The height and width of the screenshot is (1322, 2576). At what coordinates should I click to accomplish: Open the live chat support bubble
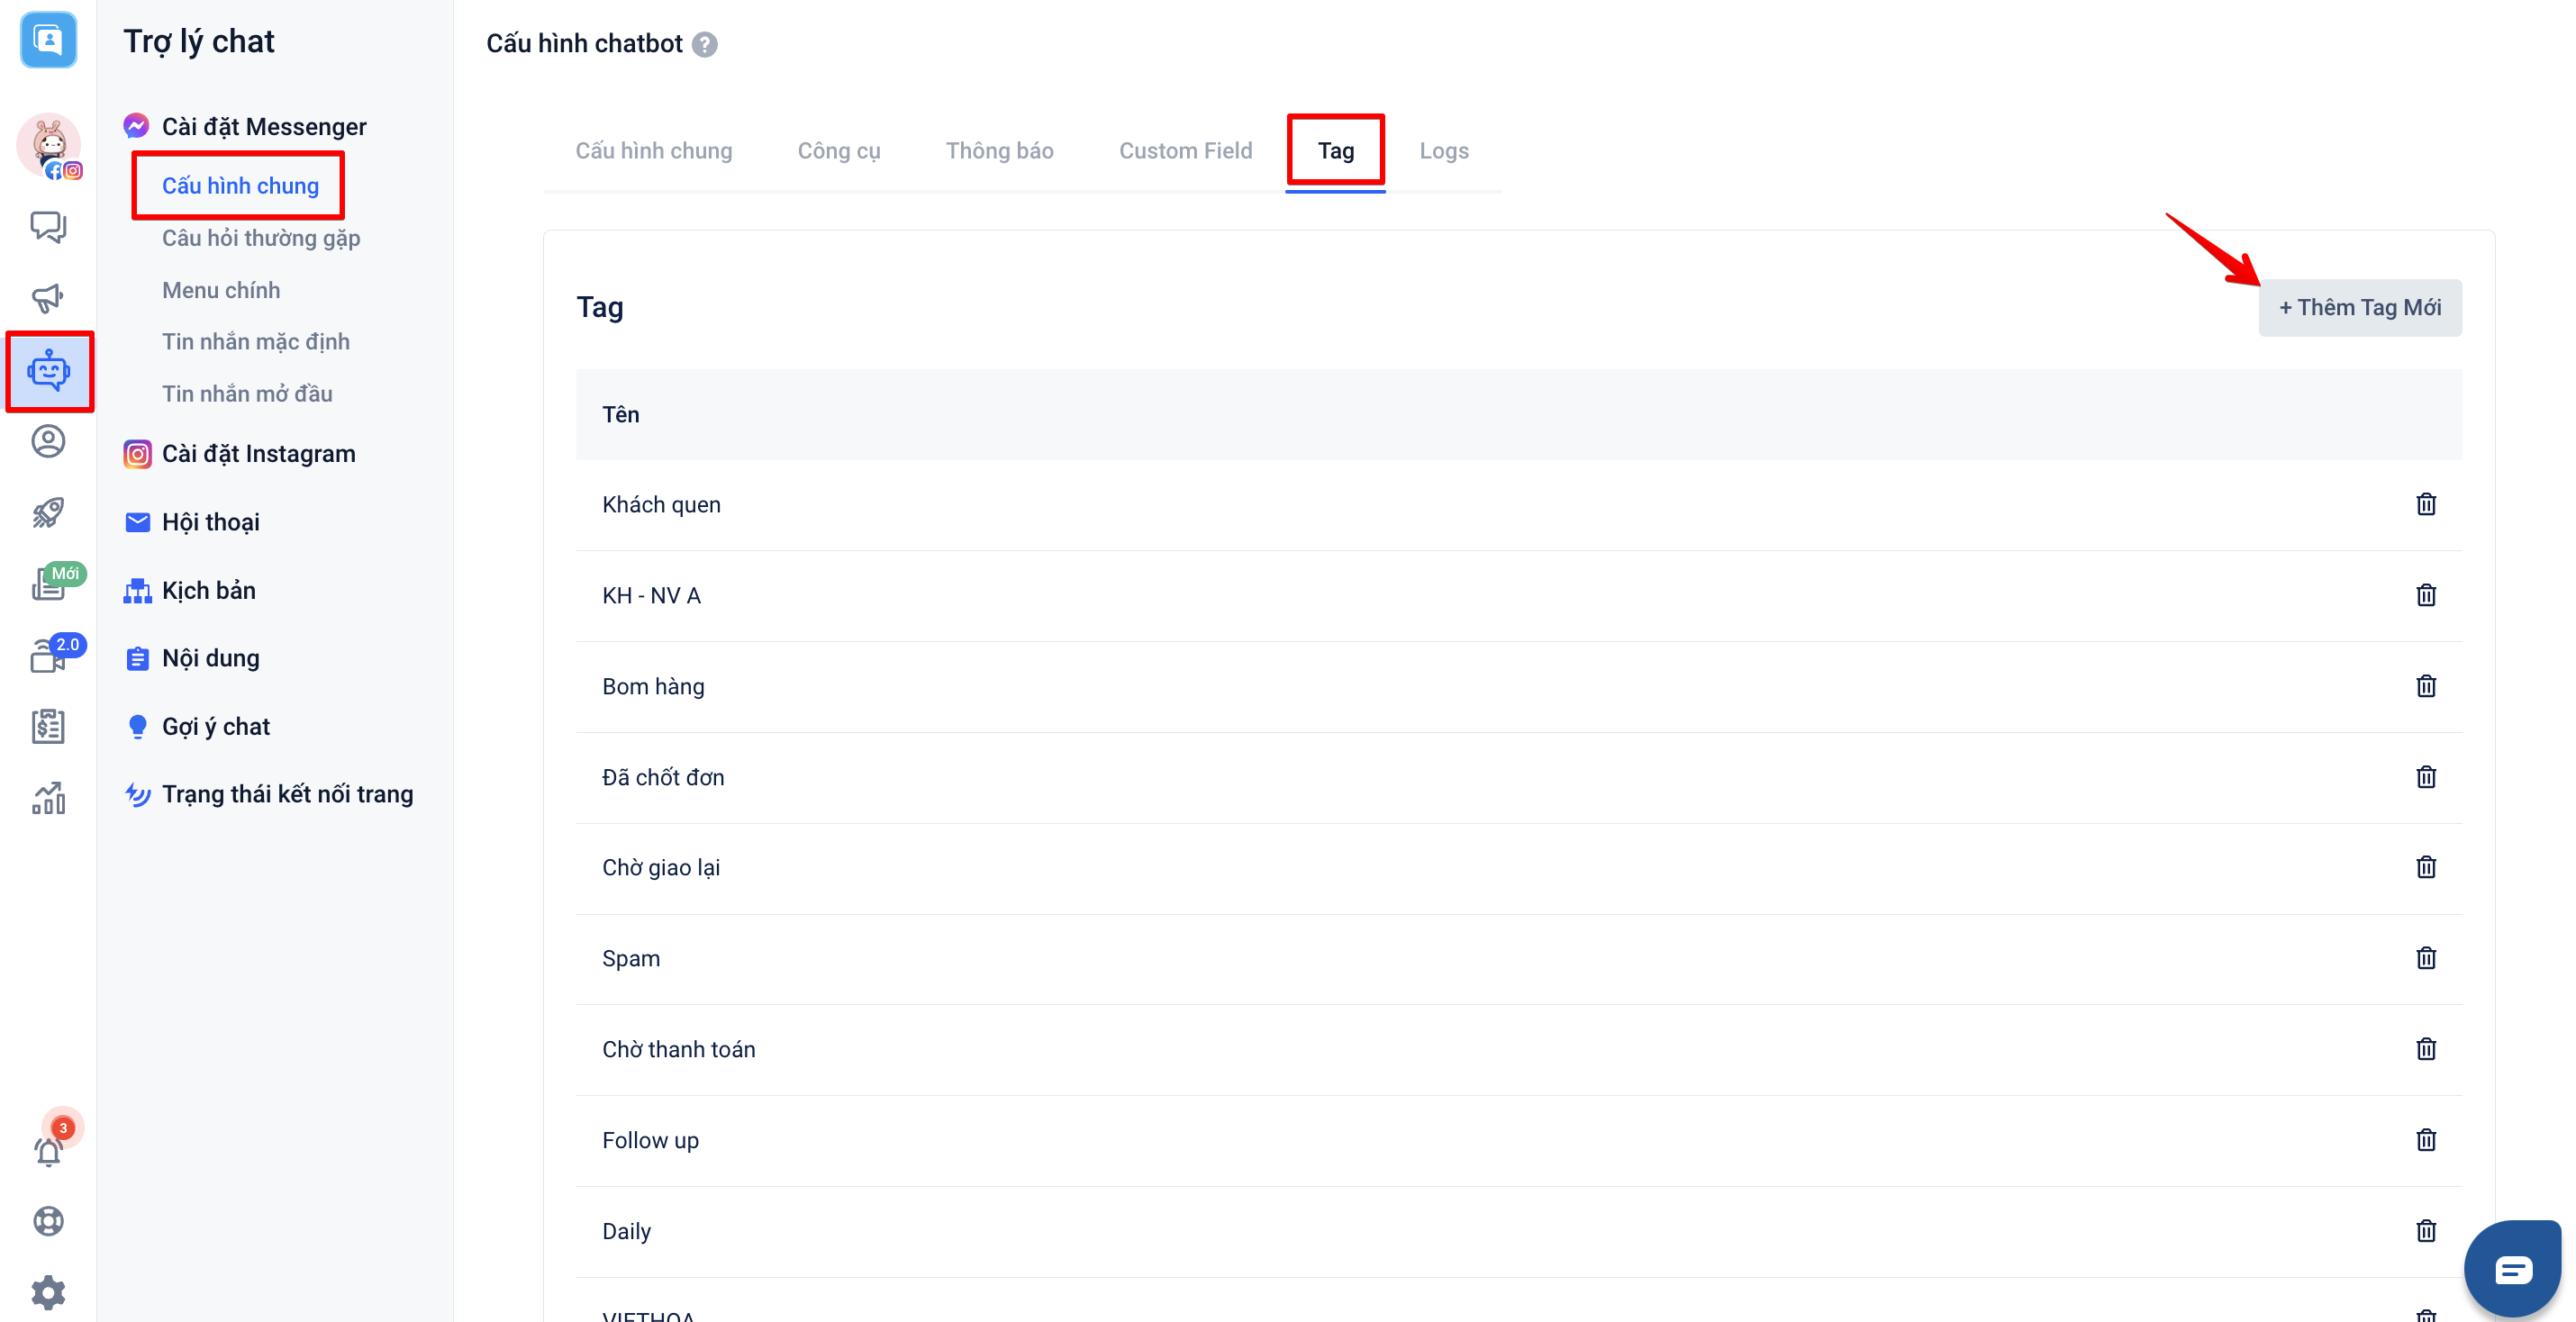[x=2512, y=1268]
